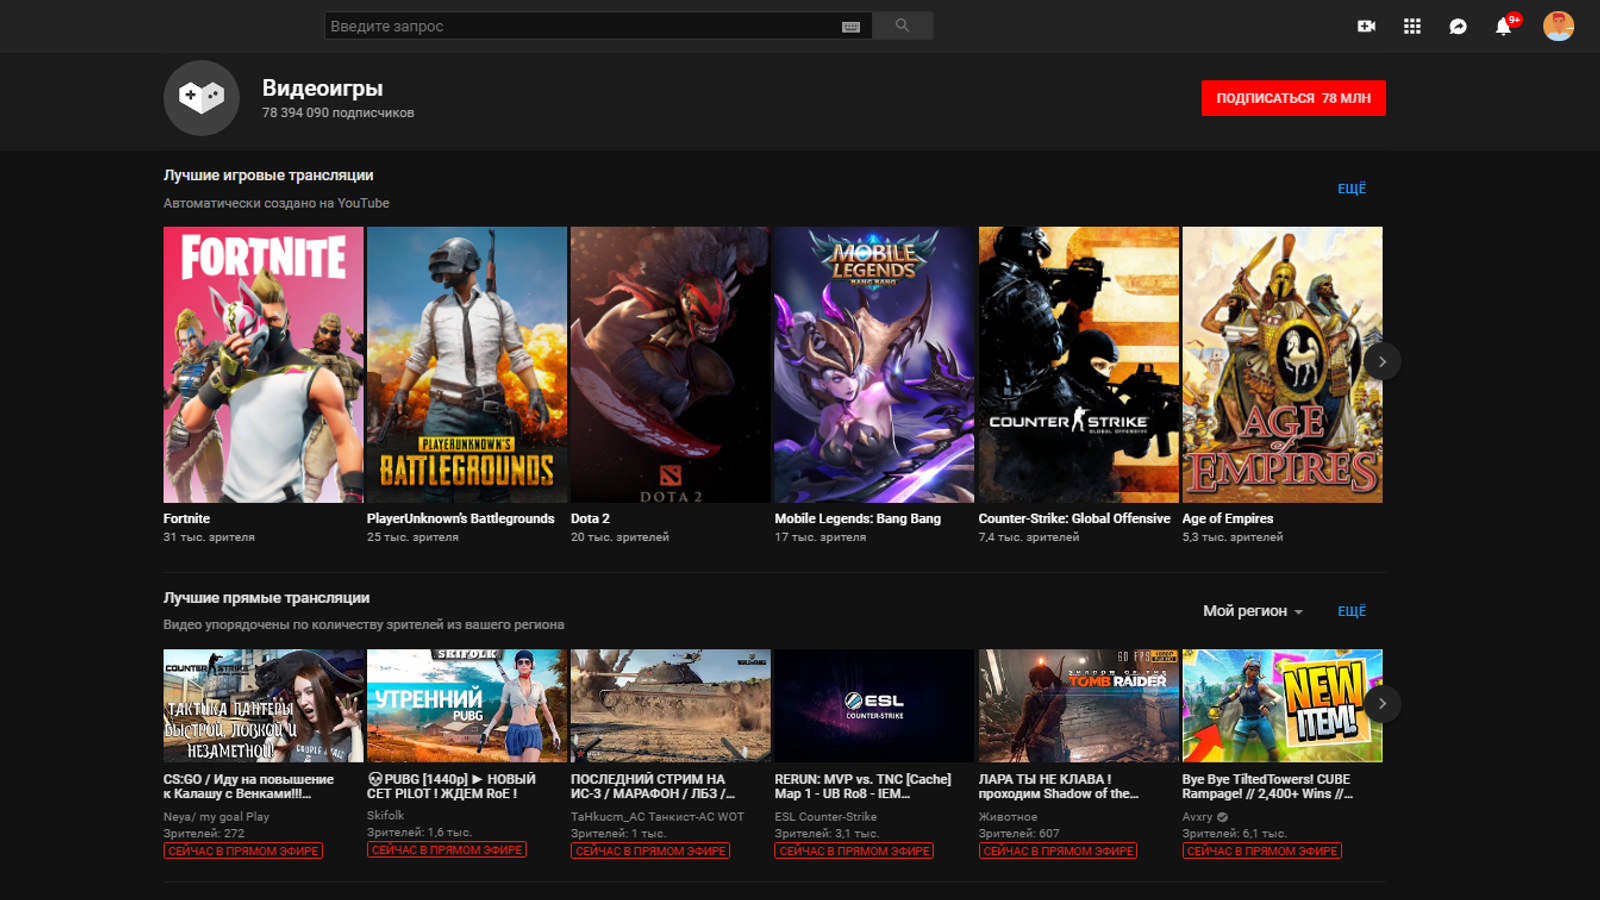Click the Dota 2 title link

click(x=590, y=519)
